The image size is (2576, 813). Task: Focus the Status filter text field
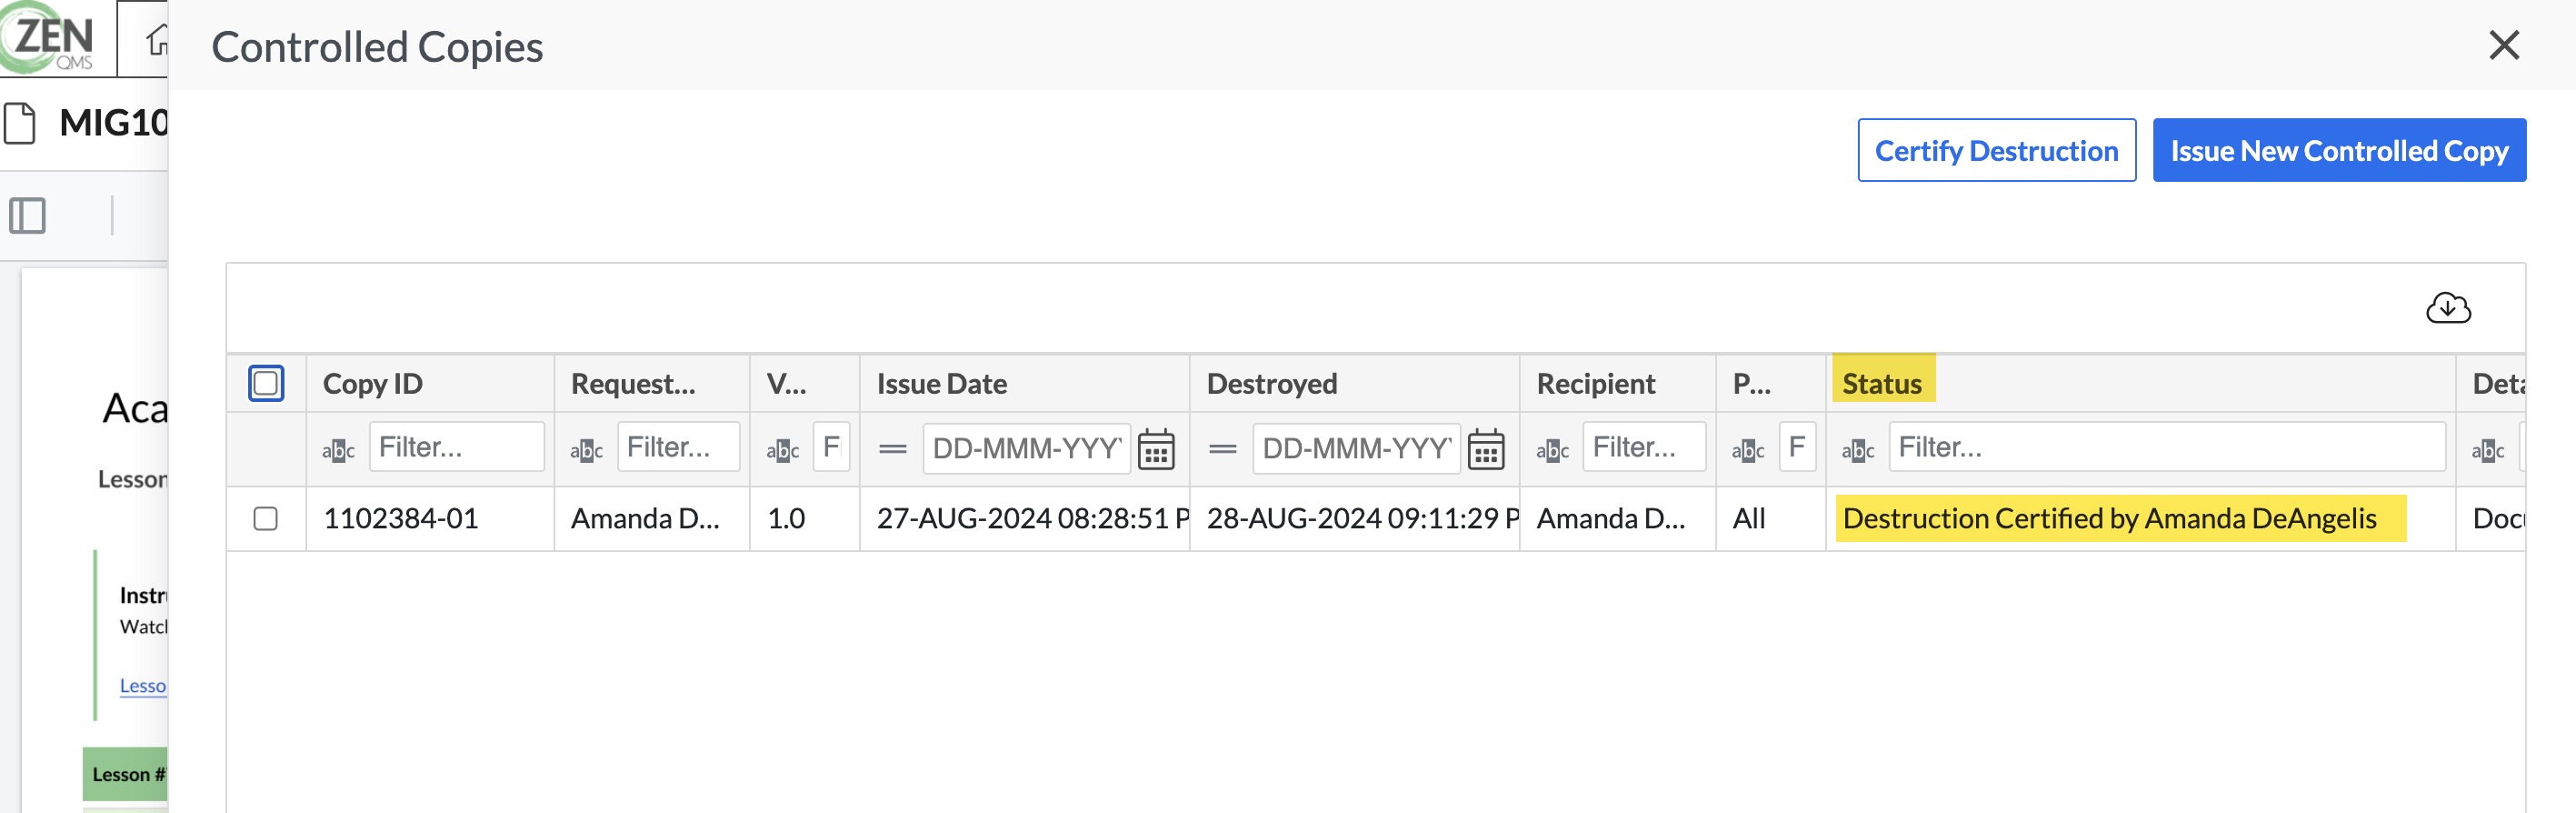pyautogui.click(x=2166, y=446)
